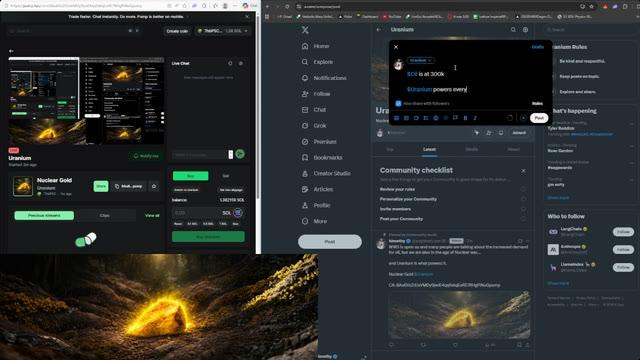Click View all next to Clips
640x360 pixels.
click(x=152, y=216)
